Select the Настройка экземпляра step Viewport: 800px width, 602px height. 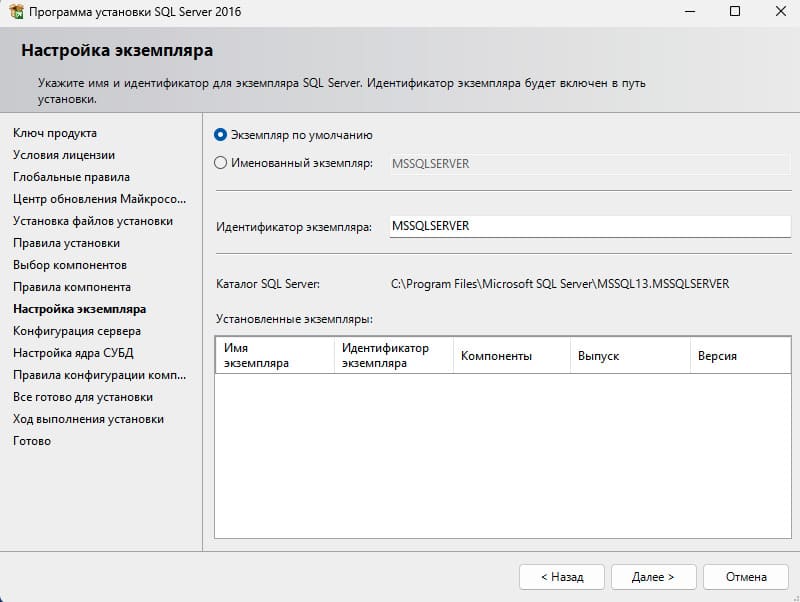(80, 309)
